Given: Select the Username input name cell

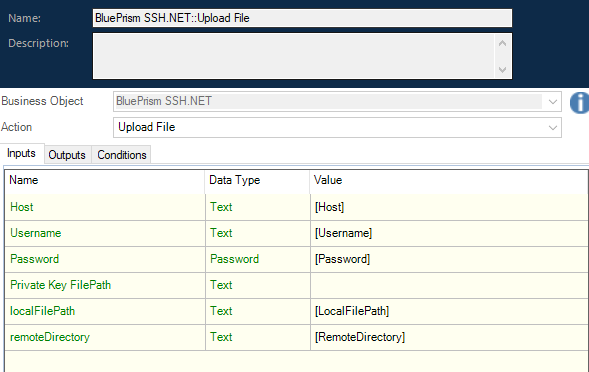Looking at the screenshot, I should [105, 233].
